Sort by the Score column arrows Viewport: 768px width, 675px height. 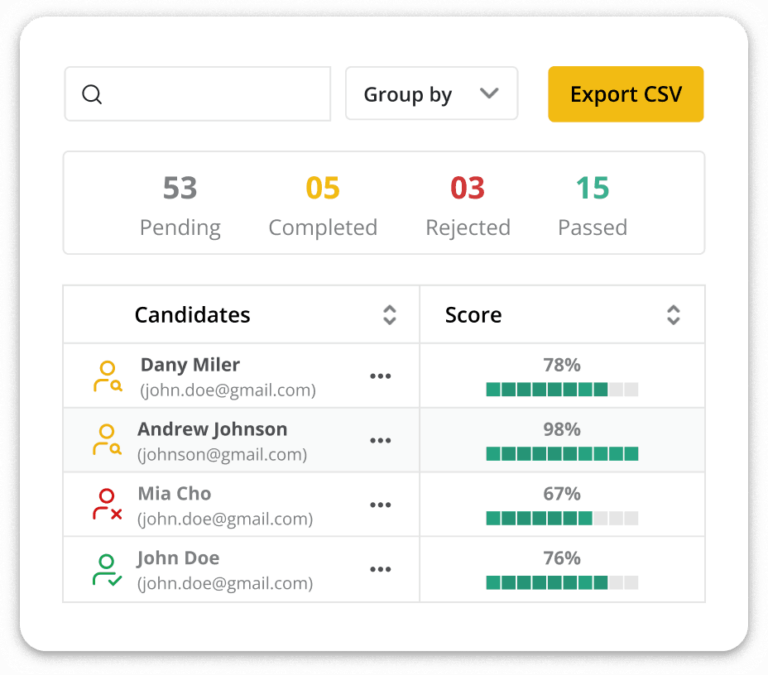pos(673,315)
